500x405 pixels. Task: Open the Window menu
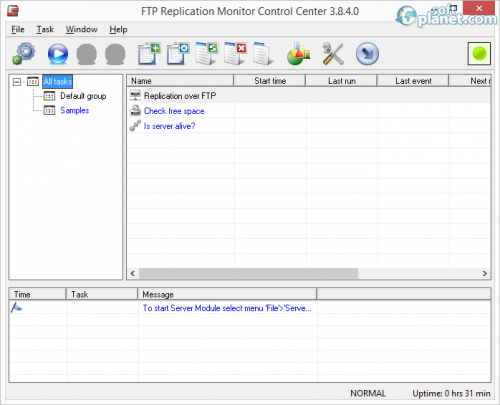(81, 29)
